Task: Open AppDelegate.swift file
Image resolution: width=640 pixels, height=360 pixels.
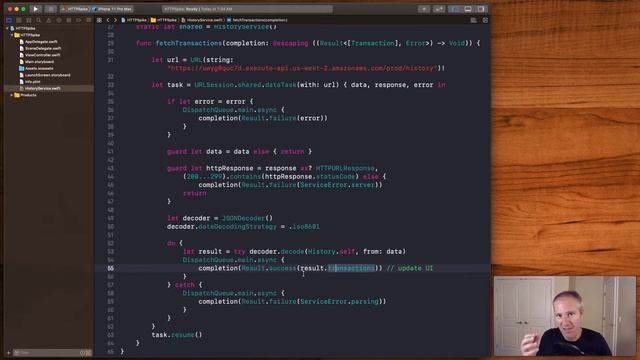Action: [41, 42]
